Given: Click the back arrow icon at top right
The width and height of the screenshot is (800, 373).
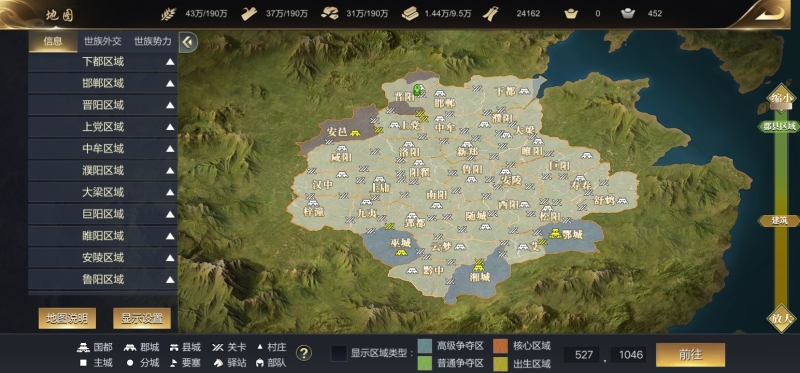Looking at the screenshot, I should click(x=769, y=13).
